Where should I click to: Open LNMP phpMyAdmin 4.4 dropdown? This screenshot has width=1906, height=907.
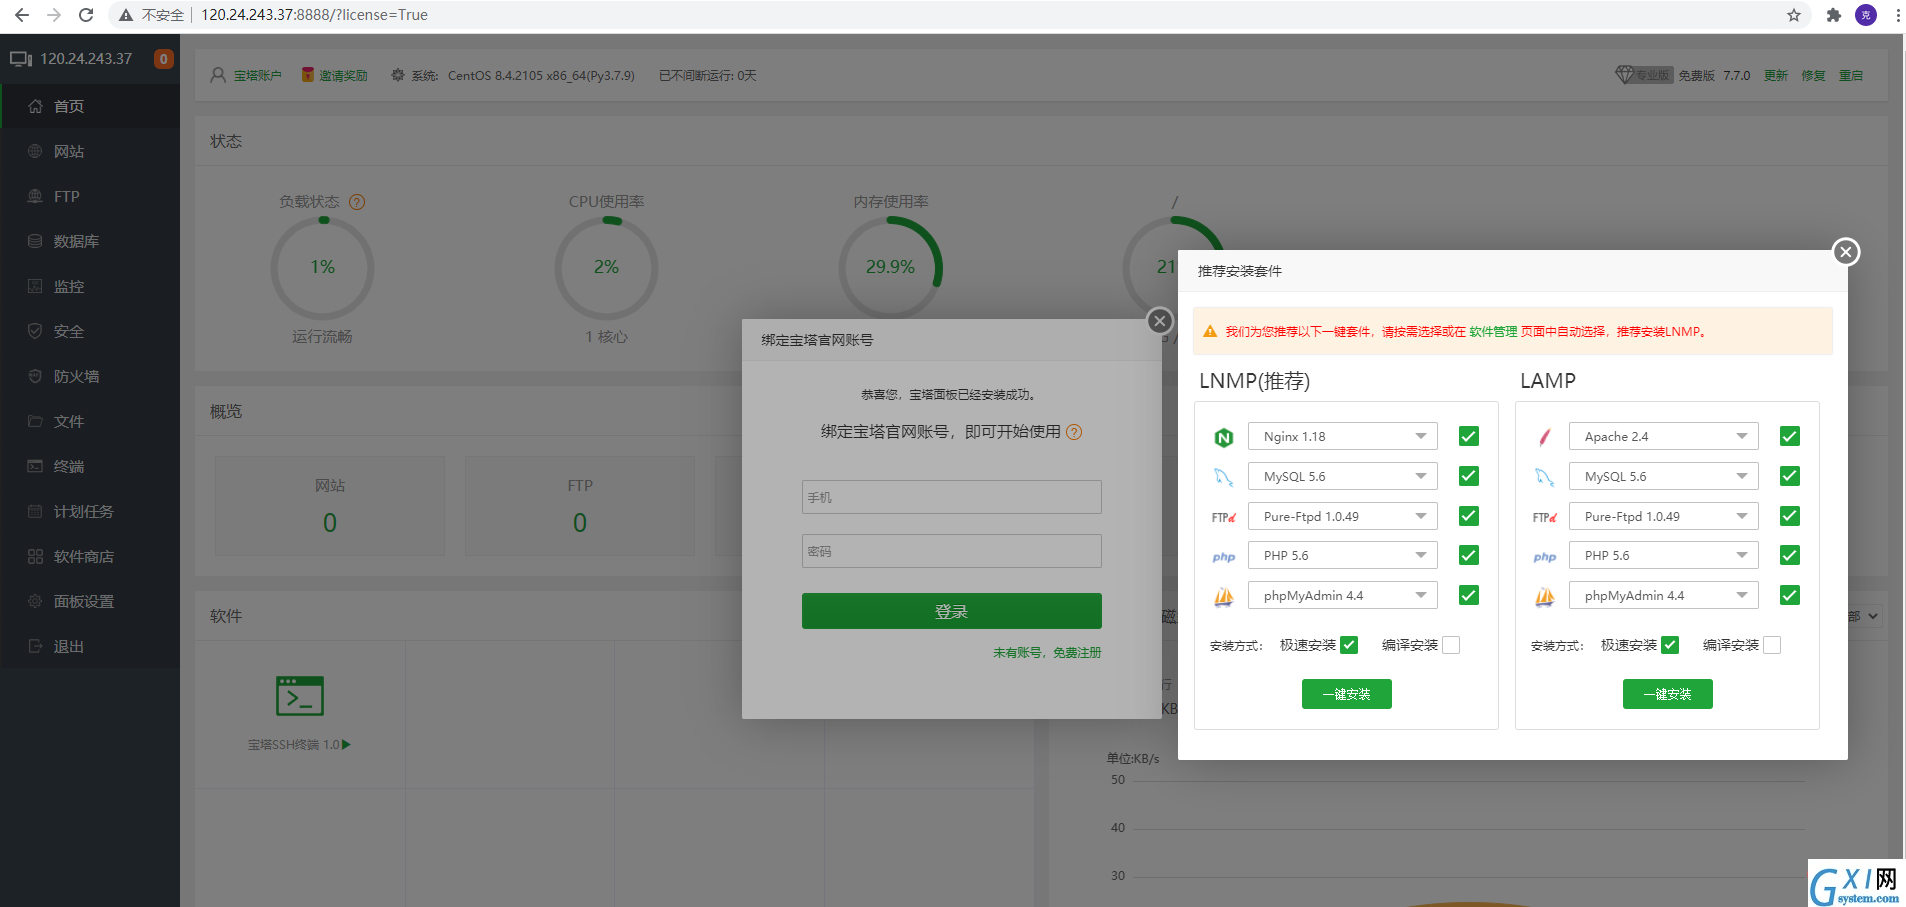coord(1343,595)
